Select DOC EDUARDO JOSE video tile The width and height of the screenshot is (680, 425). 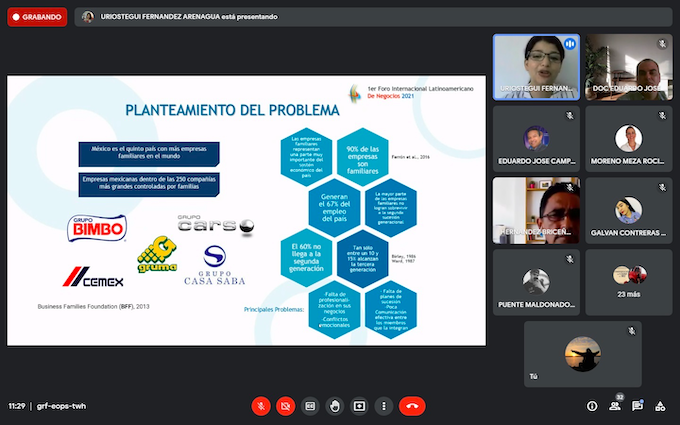point(629,67)
